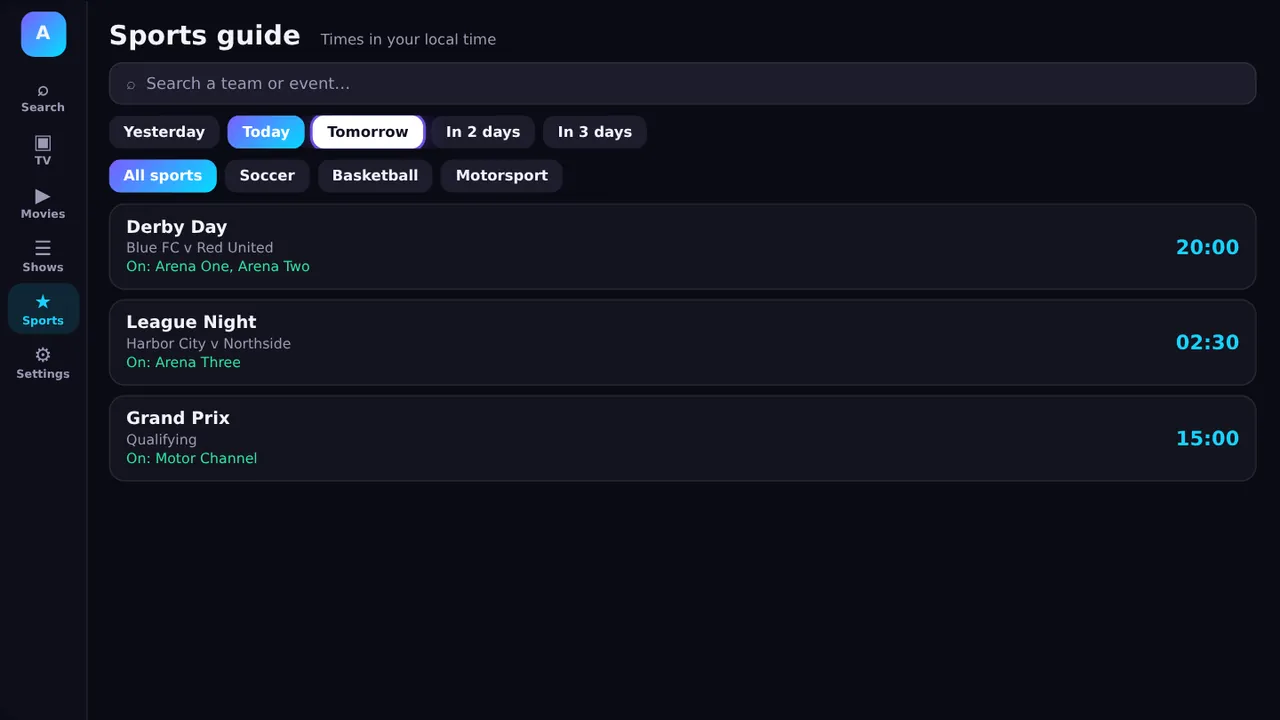Click 'Times in your local time' note
This screenshot has height=720, width=1280.
pos(408,40)
